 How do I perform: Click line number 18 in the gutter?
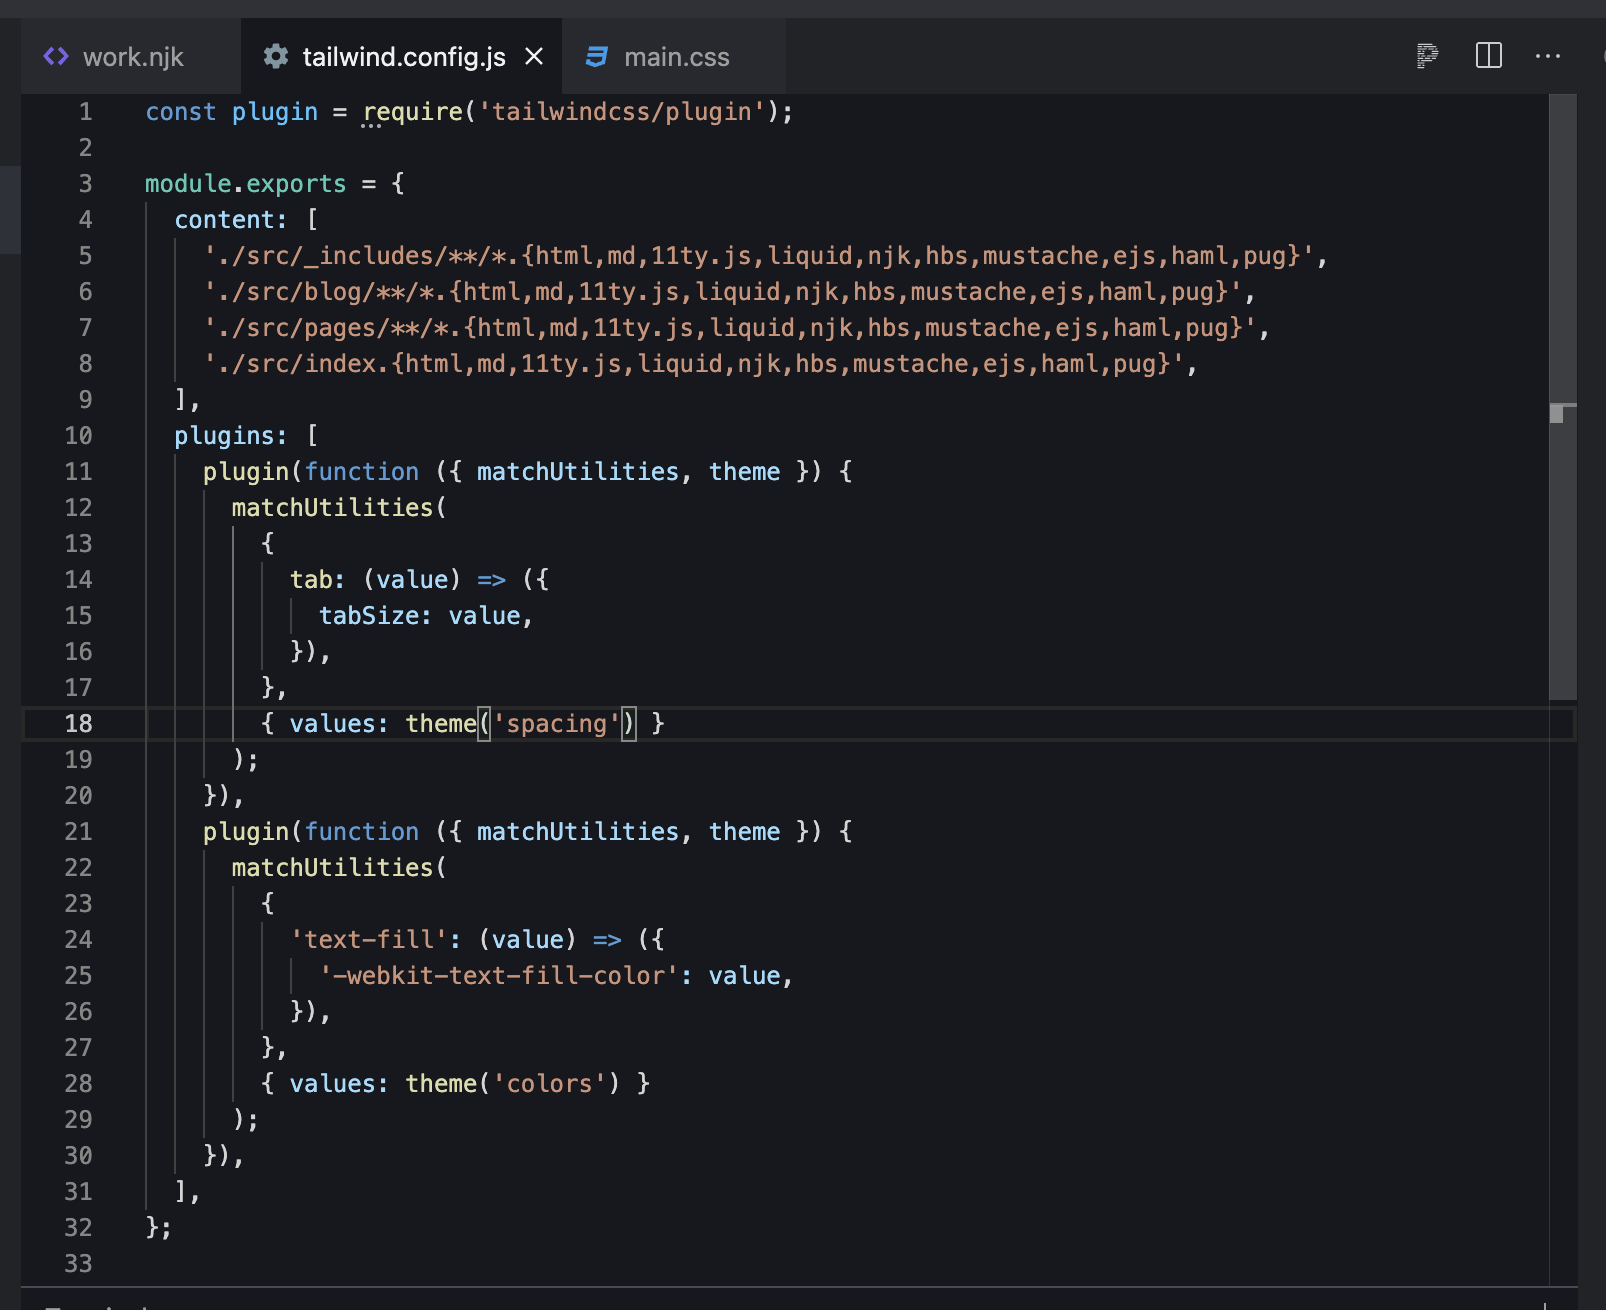[79, 723]
